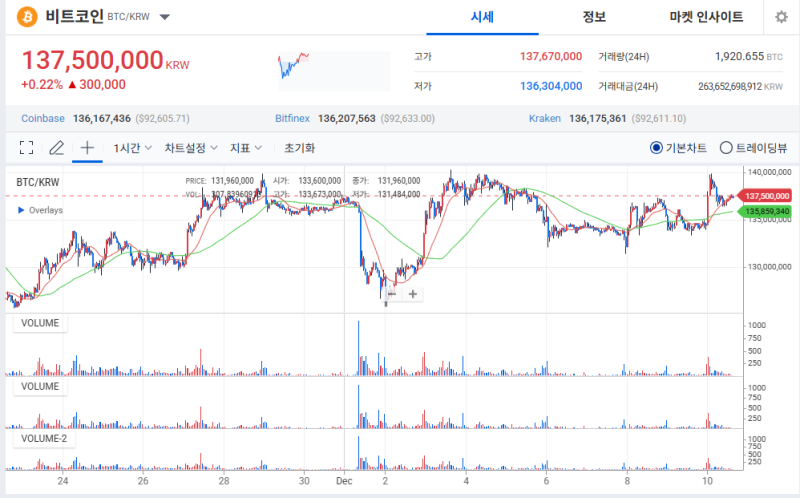Image resolution: width=800 pixels, height=498 pixels.
Task: Select the crosshair cursor tool
Action: point(87,148)
